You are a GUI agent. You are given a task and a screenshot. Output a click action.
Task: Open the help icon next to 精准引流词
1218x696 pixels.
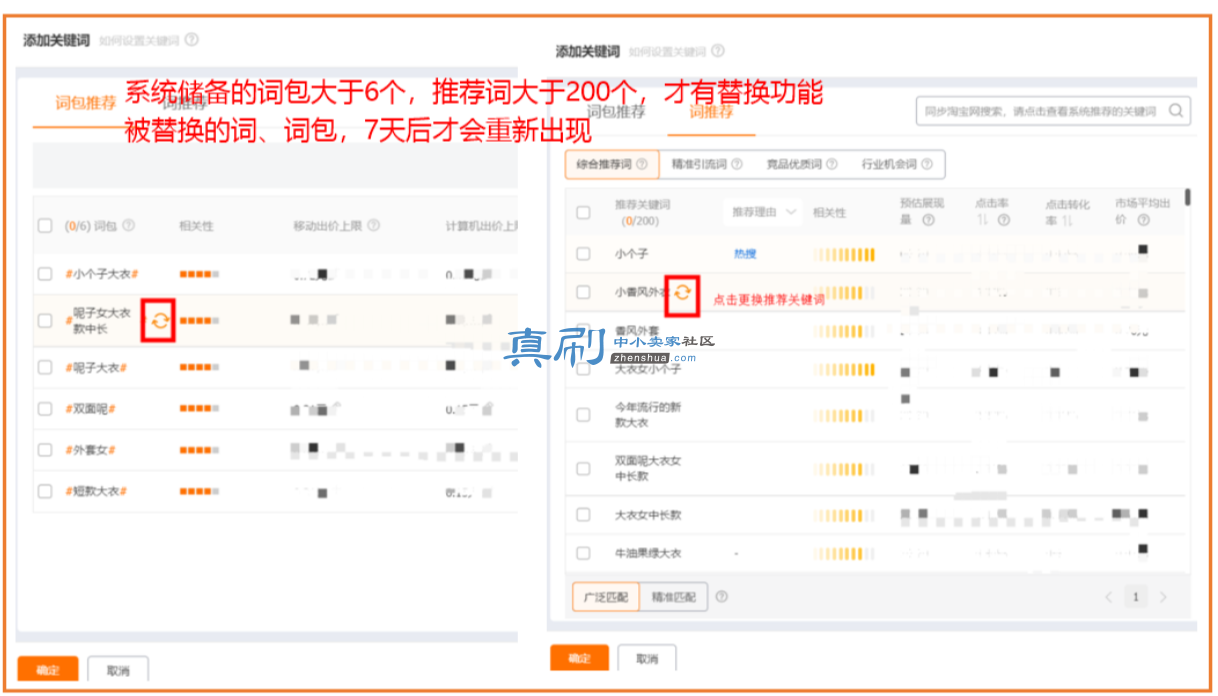736,164
